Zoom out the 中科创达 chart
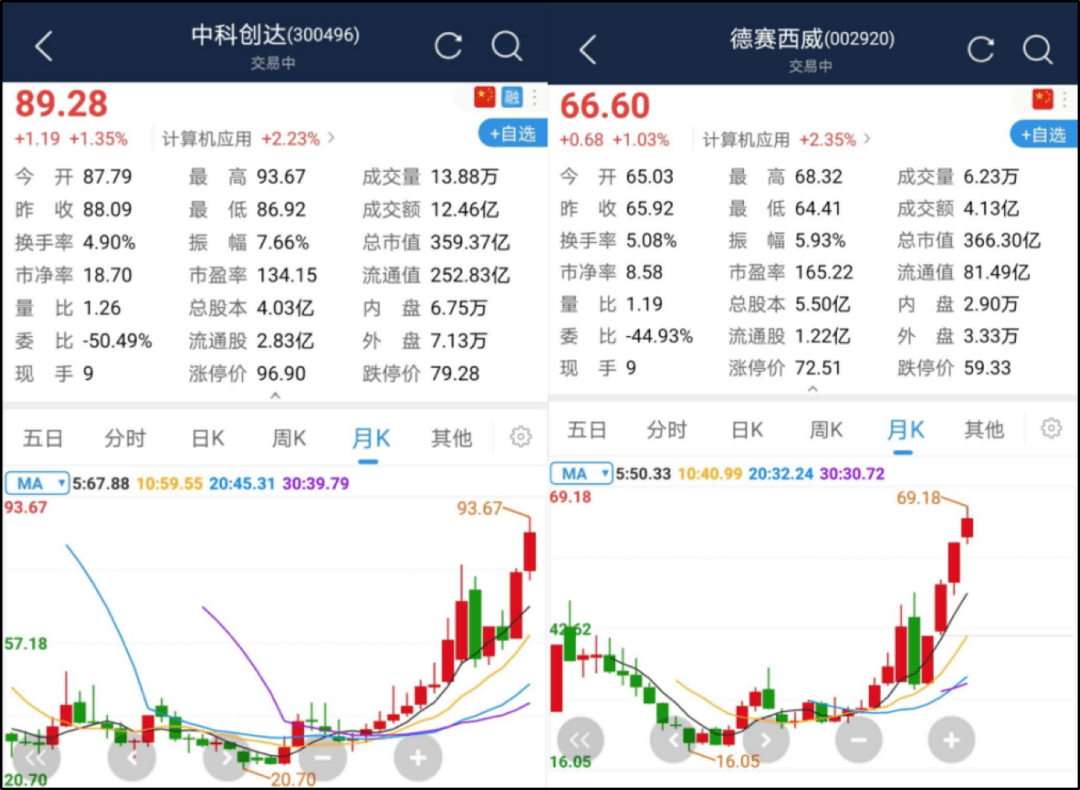1080x790 pixels. click(322, 758)
